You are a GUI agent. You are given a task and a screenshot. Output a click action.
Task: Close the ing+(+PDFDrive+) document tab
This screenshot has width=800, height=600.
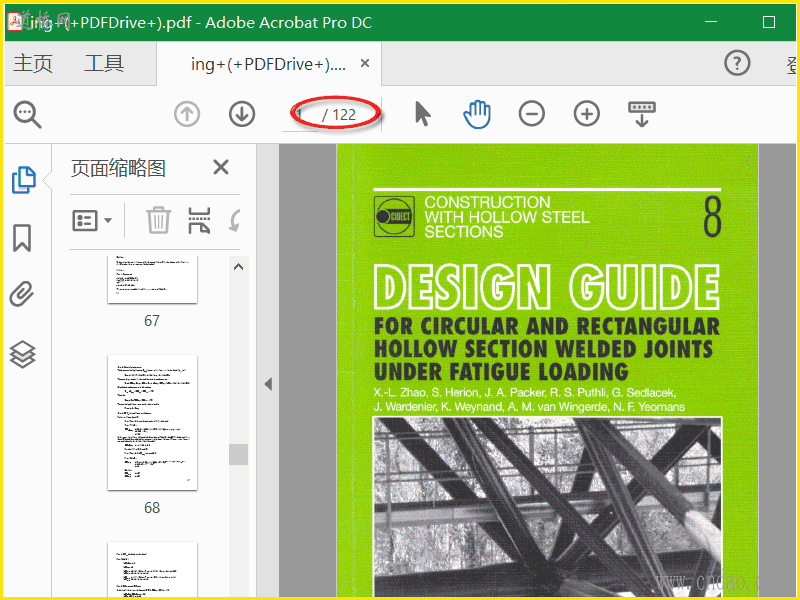pyautogui.click(x=365, y=63)
